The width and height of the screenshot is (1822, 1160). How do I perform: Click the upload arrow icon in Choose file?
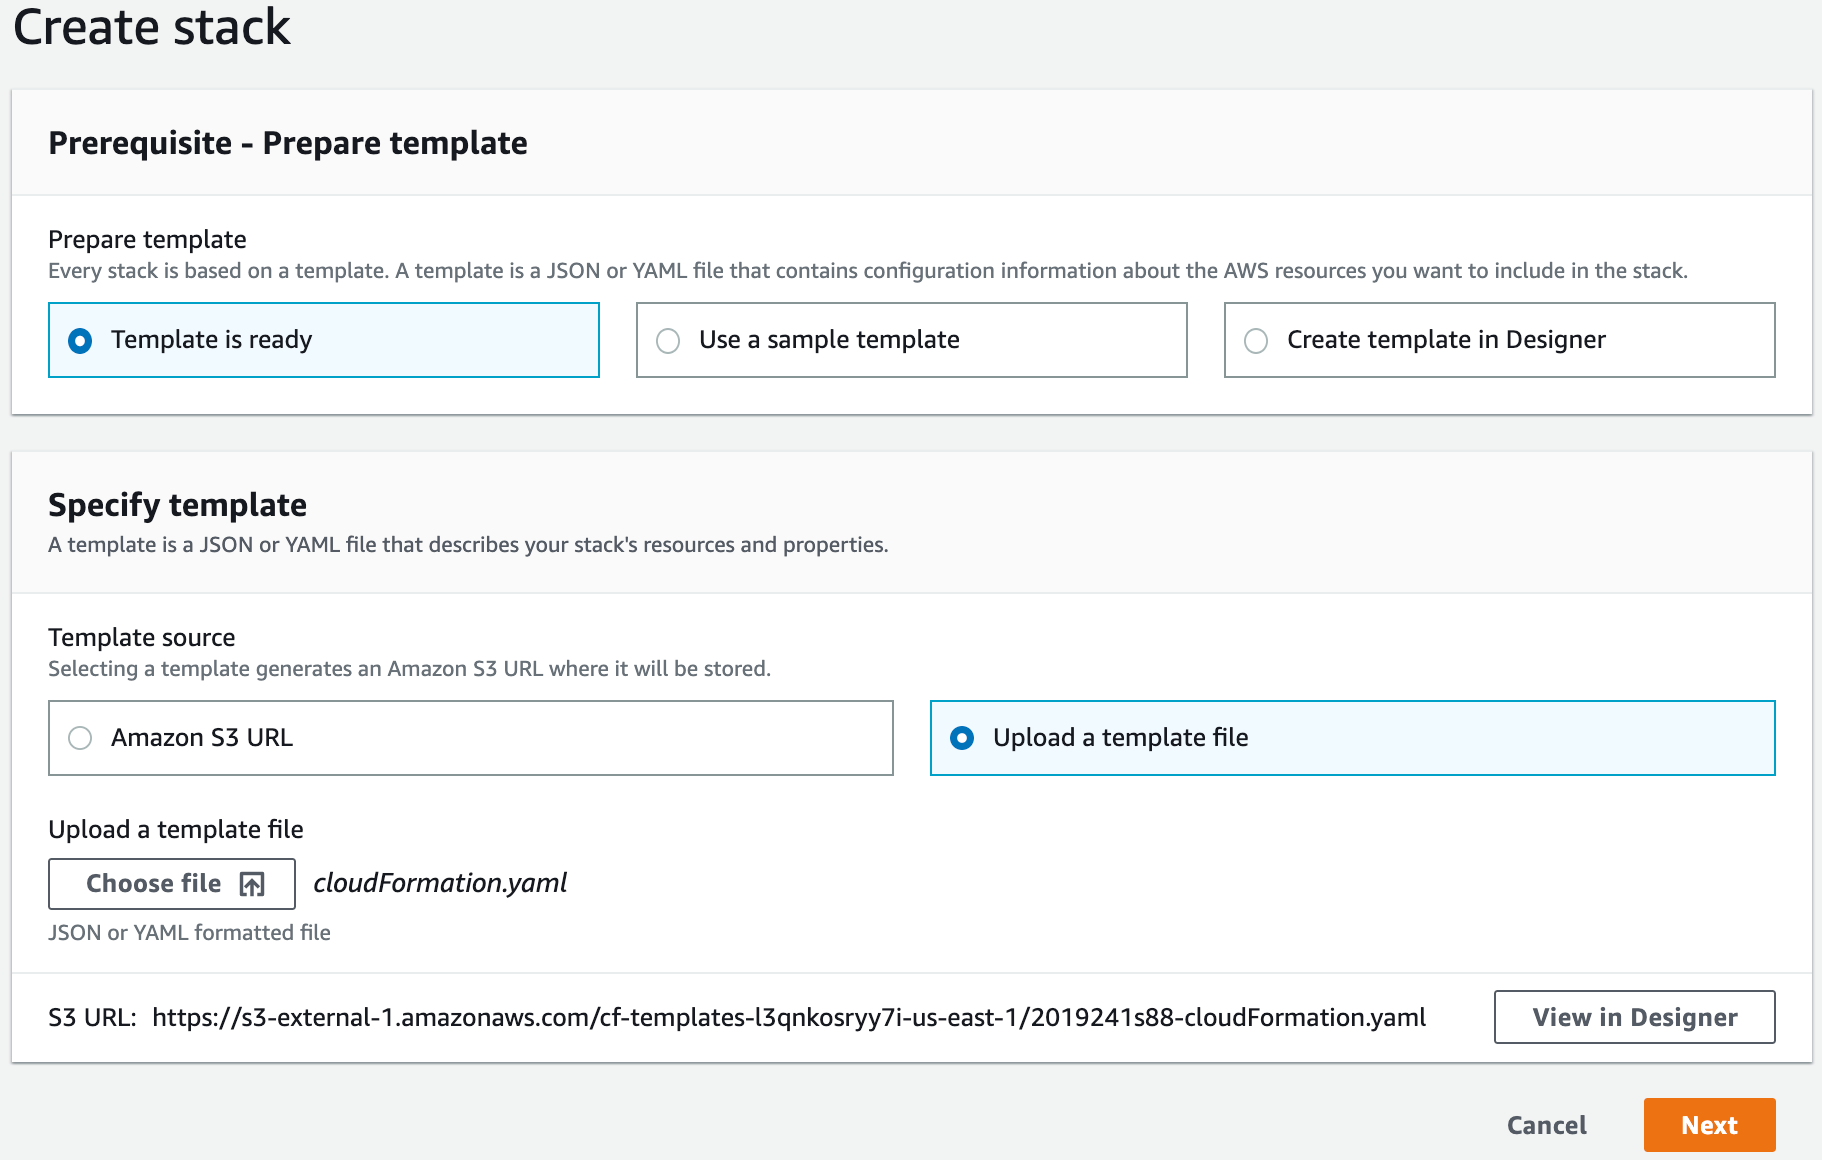[x=252, y=884]
